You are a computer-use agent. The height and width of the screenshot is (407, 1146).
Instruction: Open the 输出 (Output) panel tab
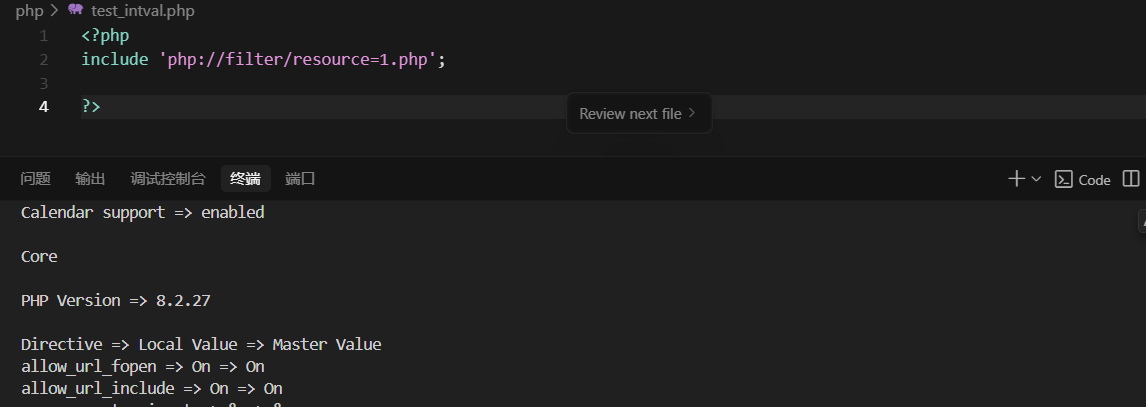pyautogui.click(x=90, y=179)
